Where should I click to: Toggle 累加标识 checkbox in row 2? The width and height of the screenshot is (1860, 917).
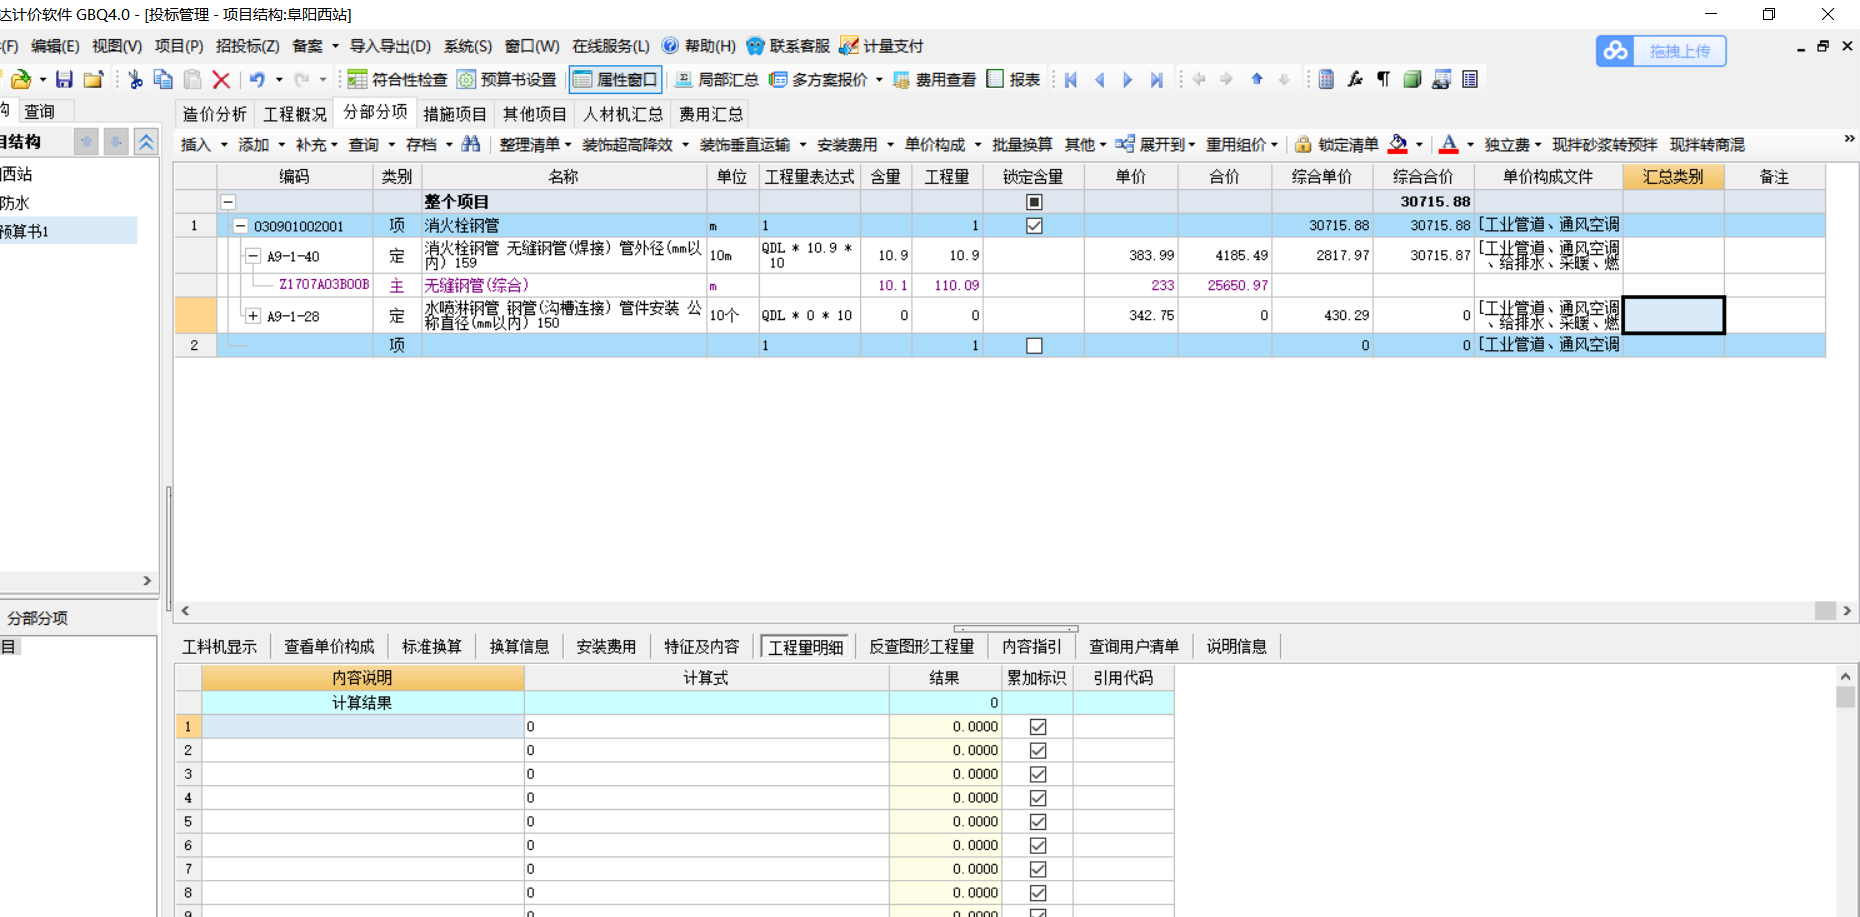1038,751
